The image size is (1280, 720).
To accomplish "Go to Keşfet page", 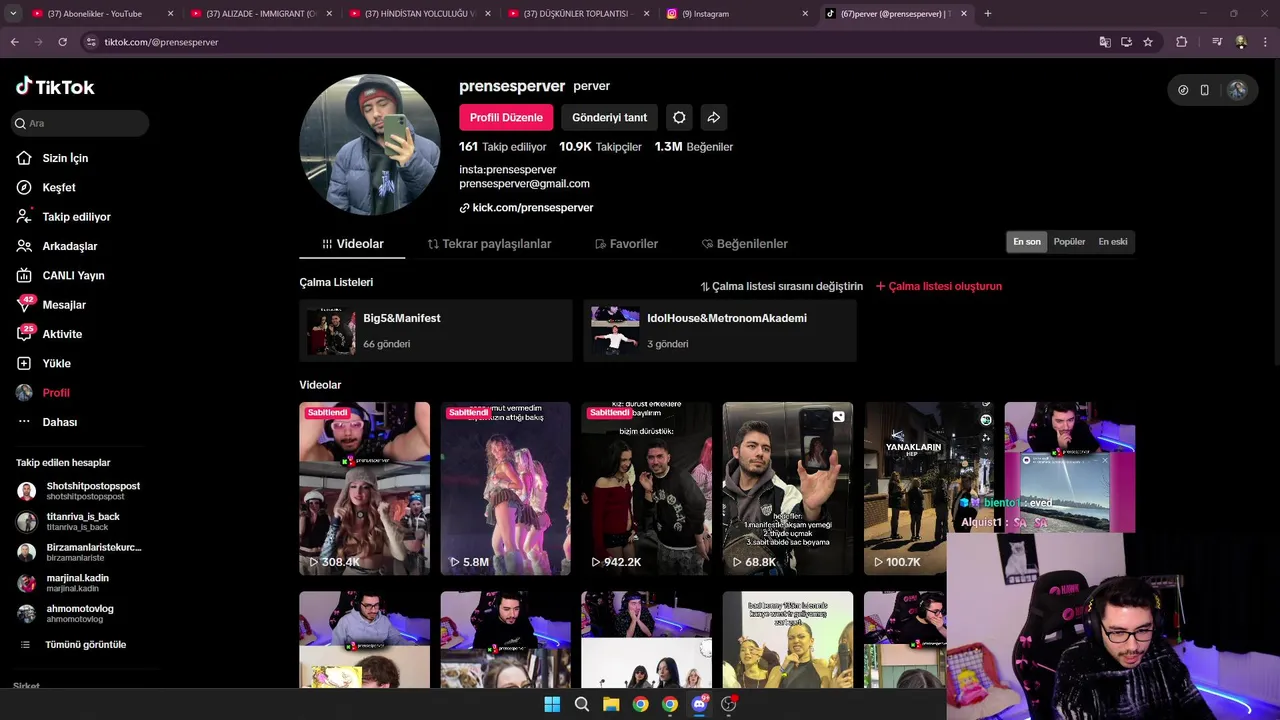I will [x=59, y=187].
